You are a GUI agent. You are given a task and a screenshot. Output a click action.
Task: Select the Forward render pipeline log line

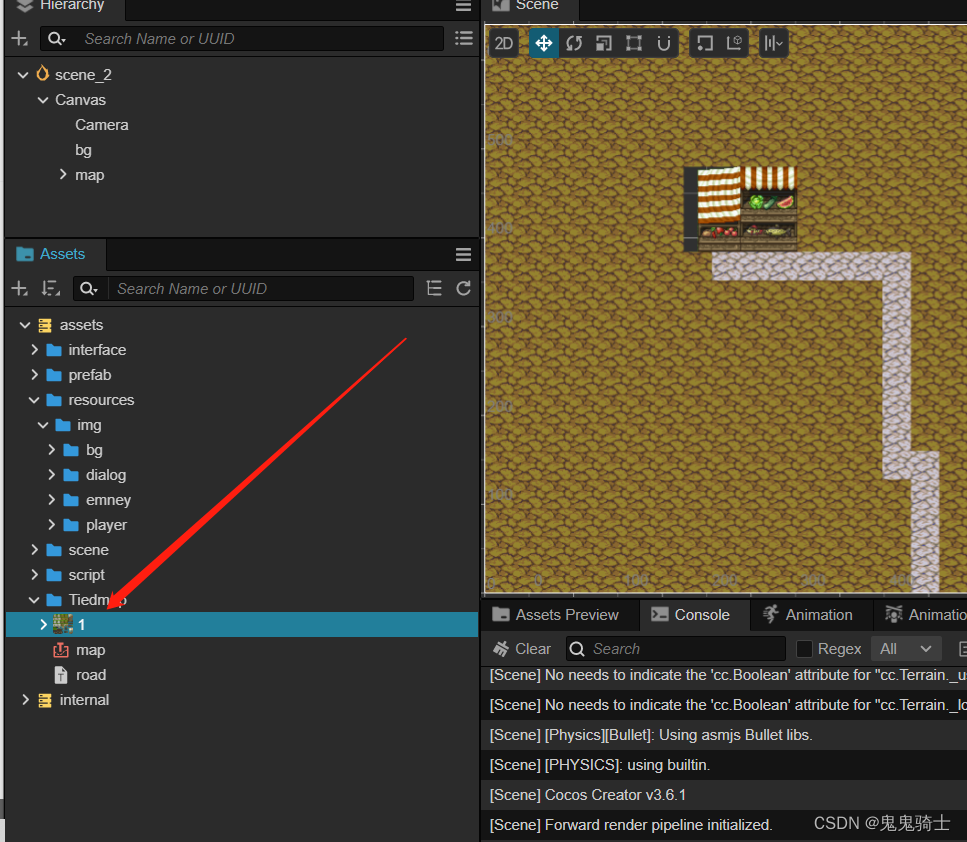(723, 825)
